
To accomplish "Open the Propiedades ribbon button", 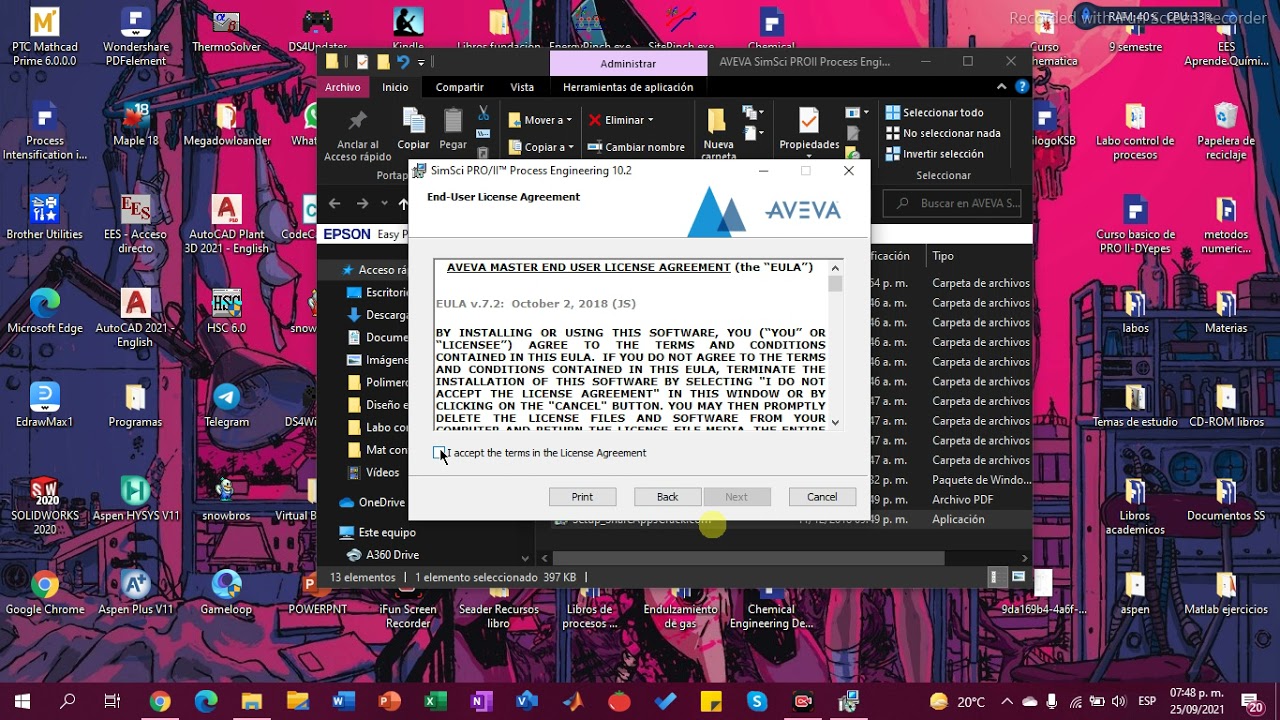I will tap(809, 131).
